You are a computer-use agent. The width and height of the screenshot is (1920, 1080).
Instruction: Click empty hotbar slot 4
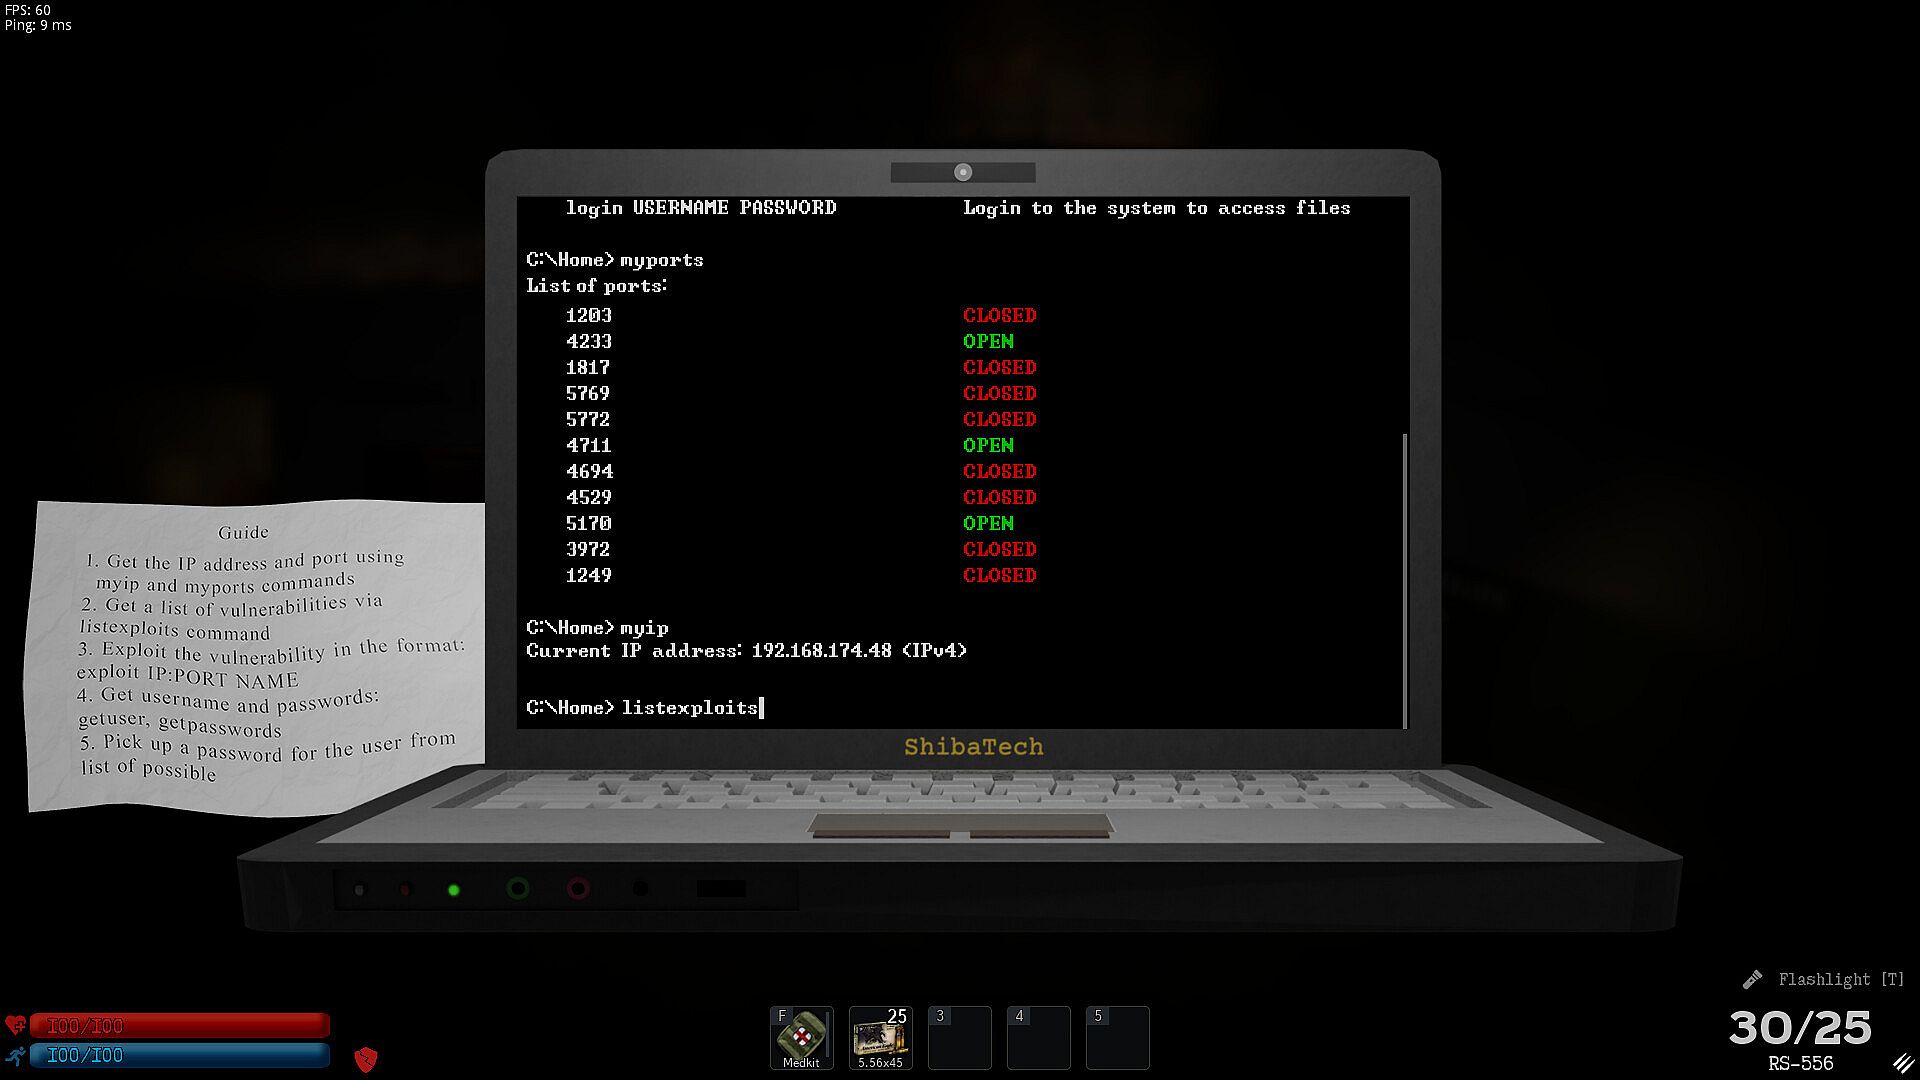pyautogui.click(x=1038, y=1037)
